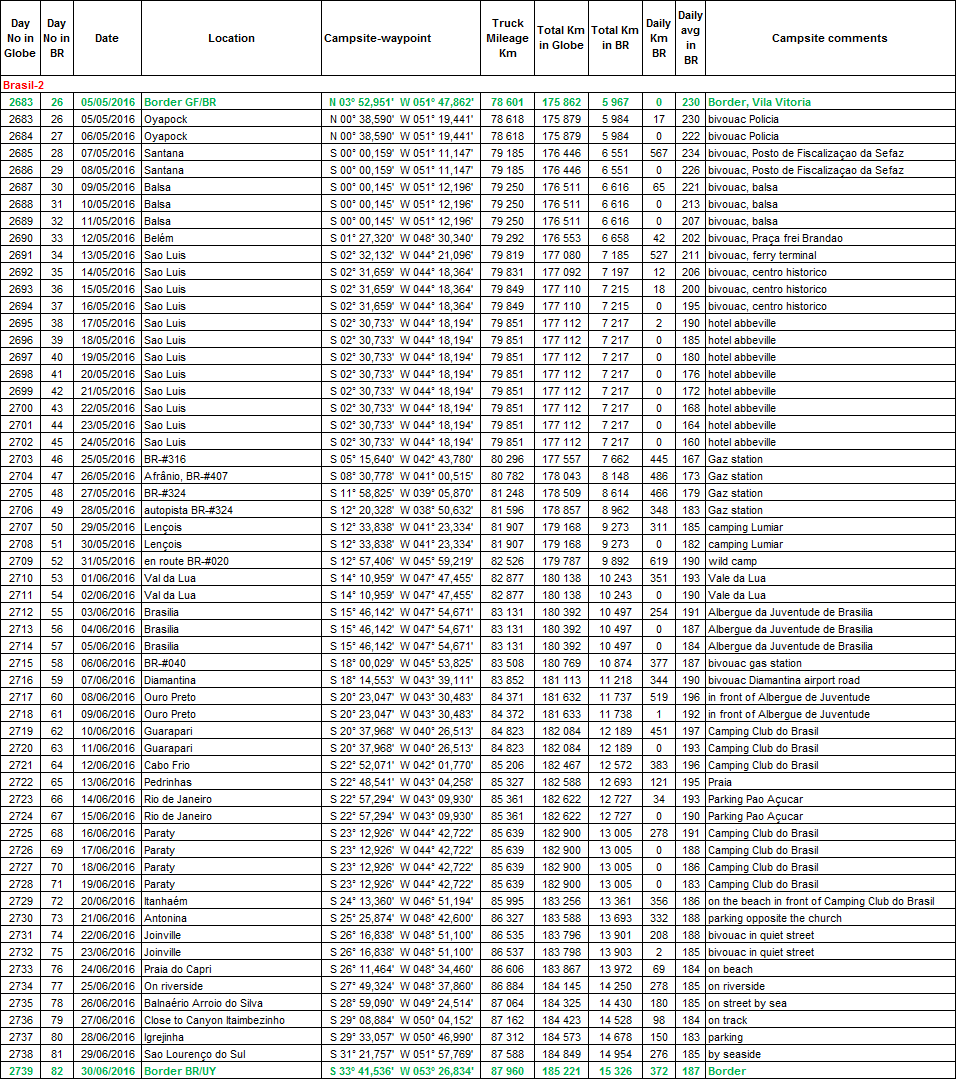Select the Campsite comments column header

[x=829, y=38]
